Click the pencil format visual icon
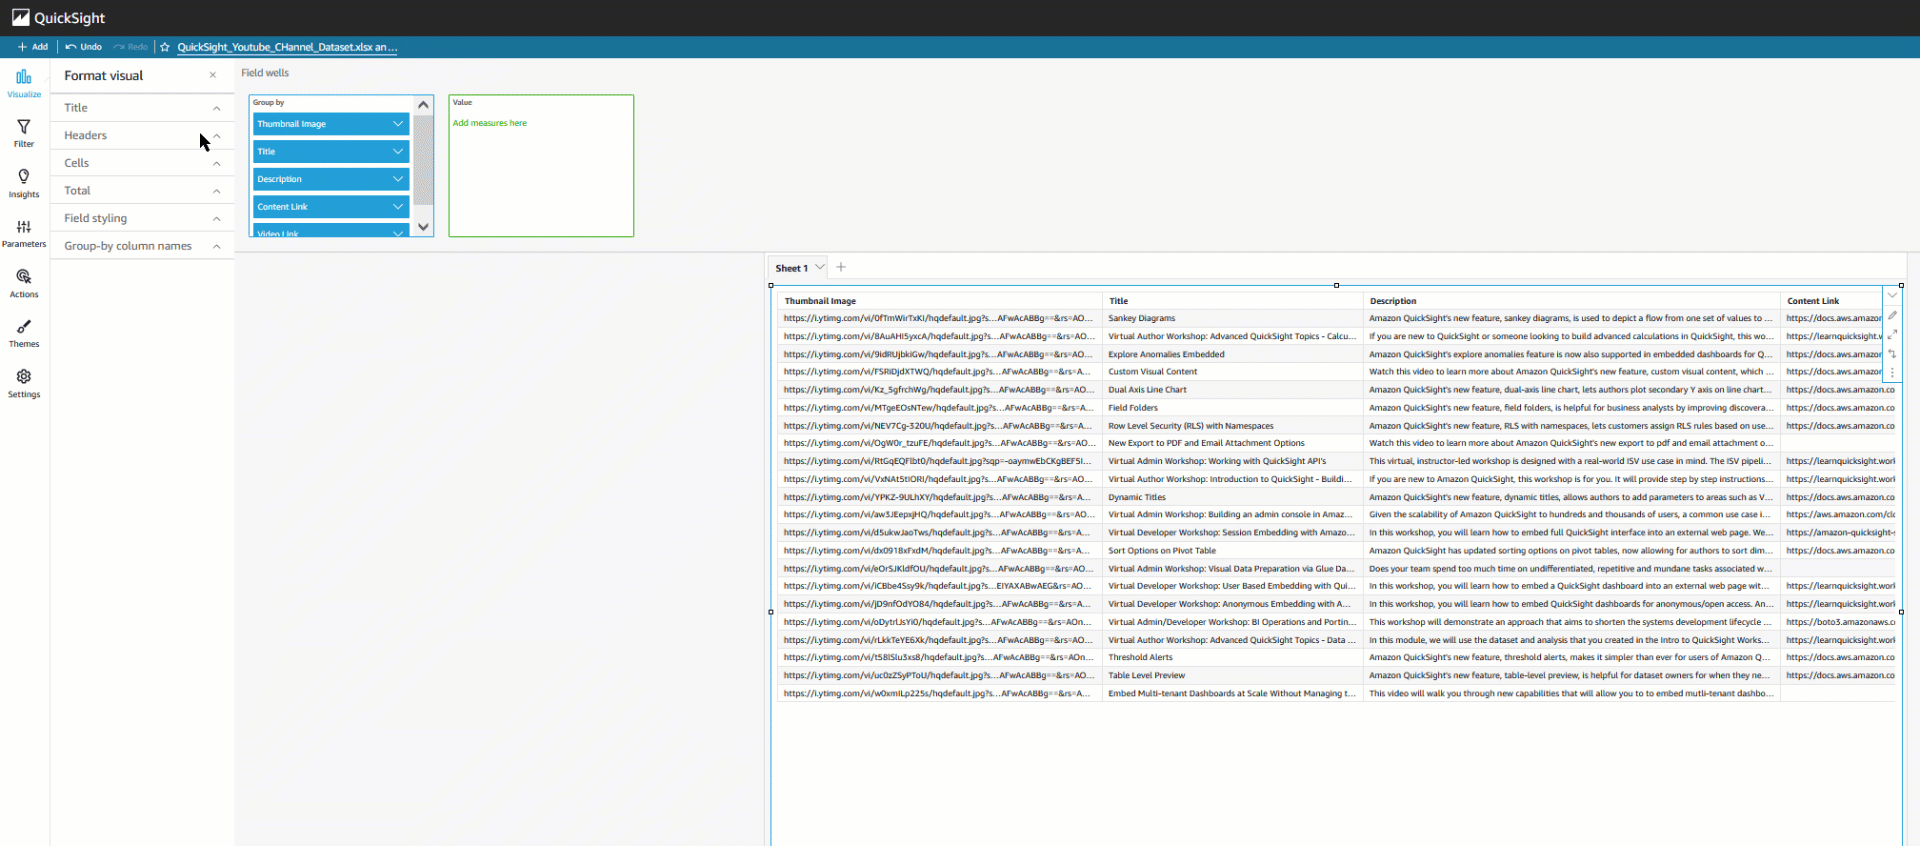Screen dimensions: 1920x846 [1892, 315]
